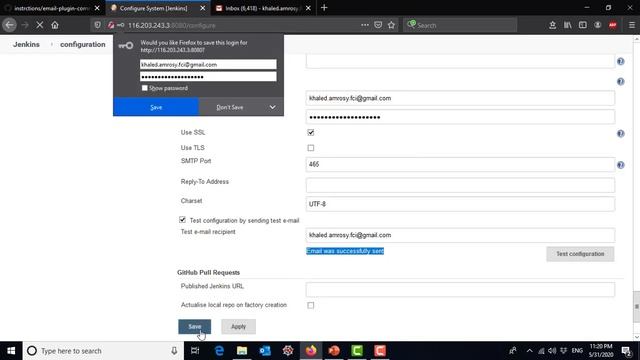Open the configuration breadcrumb link
The width and height of the screenshot is (640, 360).
[83, 44]
